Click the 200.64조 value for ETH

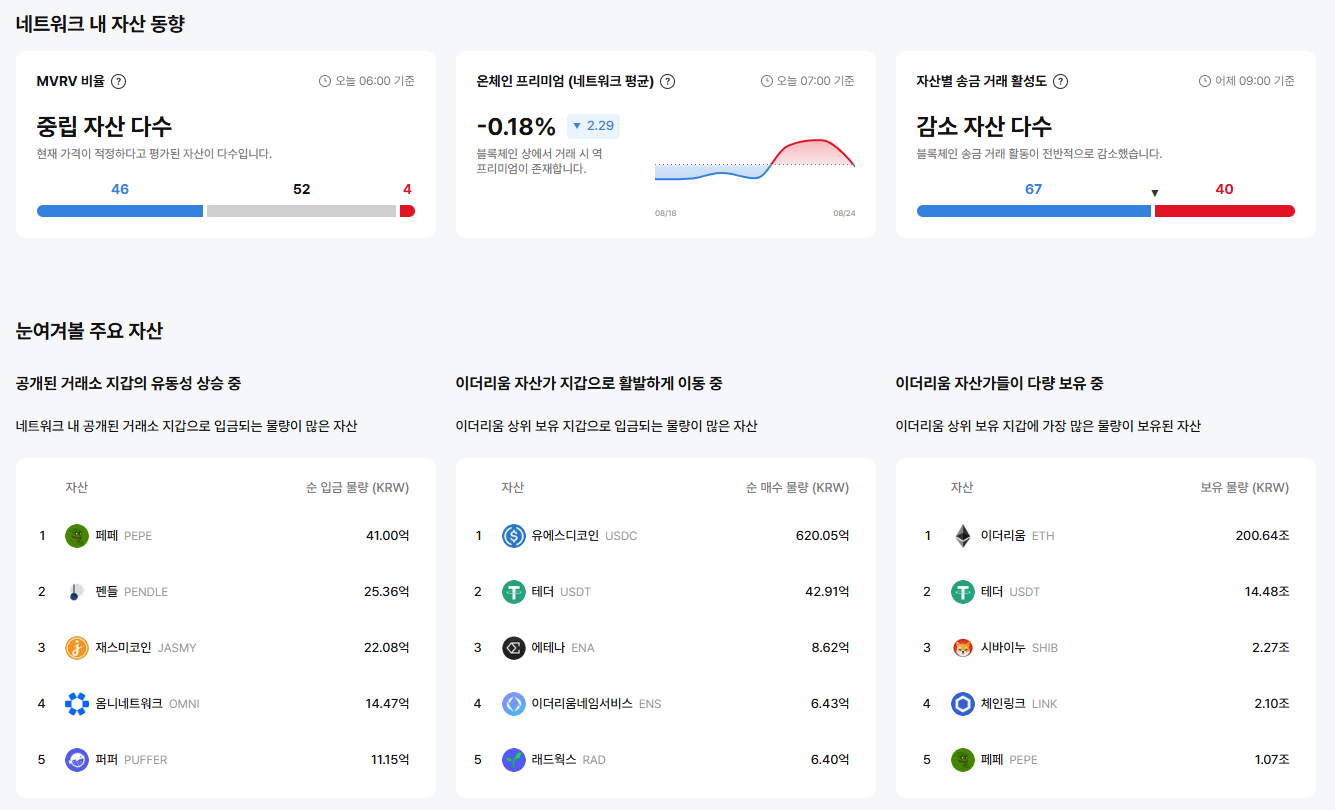pyautogui.click(x=1262, y=536)
